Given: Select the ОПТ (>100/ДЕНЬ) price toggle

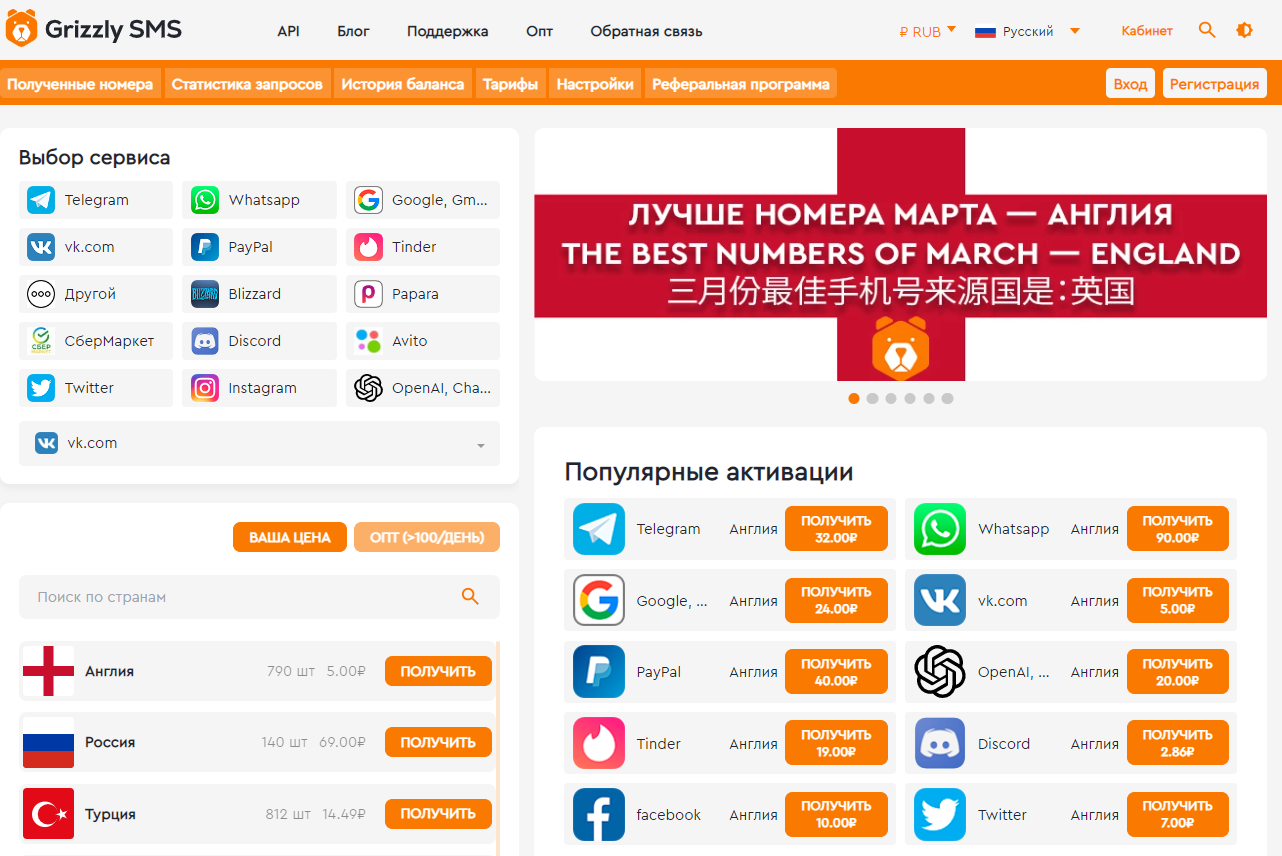Looking at the screenshot, I should pyautogui.click(x=427, y=537).
